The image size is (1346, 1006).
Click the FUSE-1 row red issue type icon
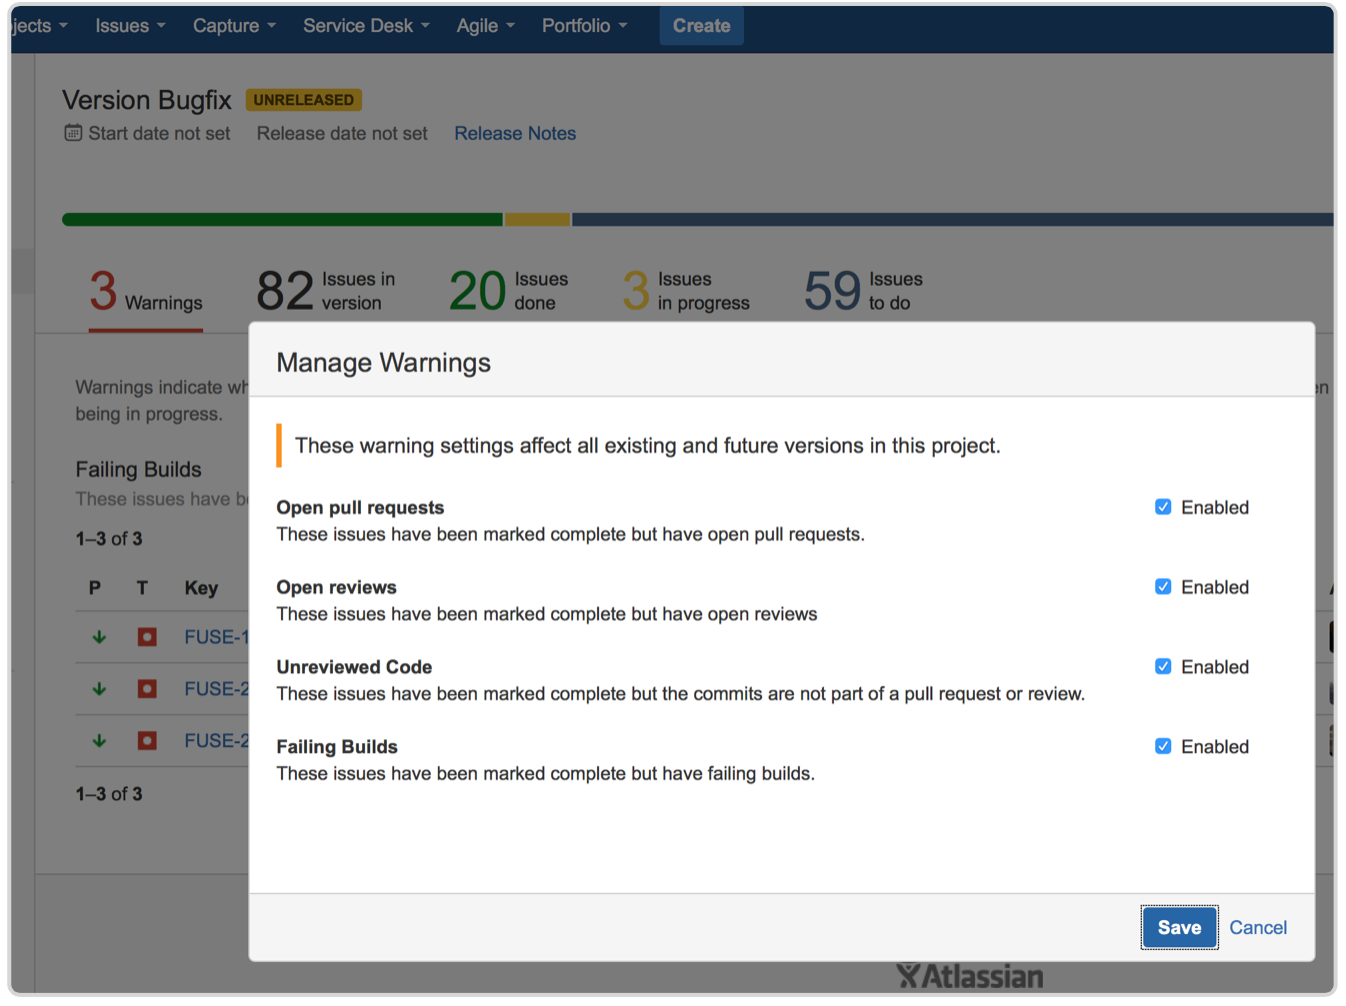coord(147,637)
